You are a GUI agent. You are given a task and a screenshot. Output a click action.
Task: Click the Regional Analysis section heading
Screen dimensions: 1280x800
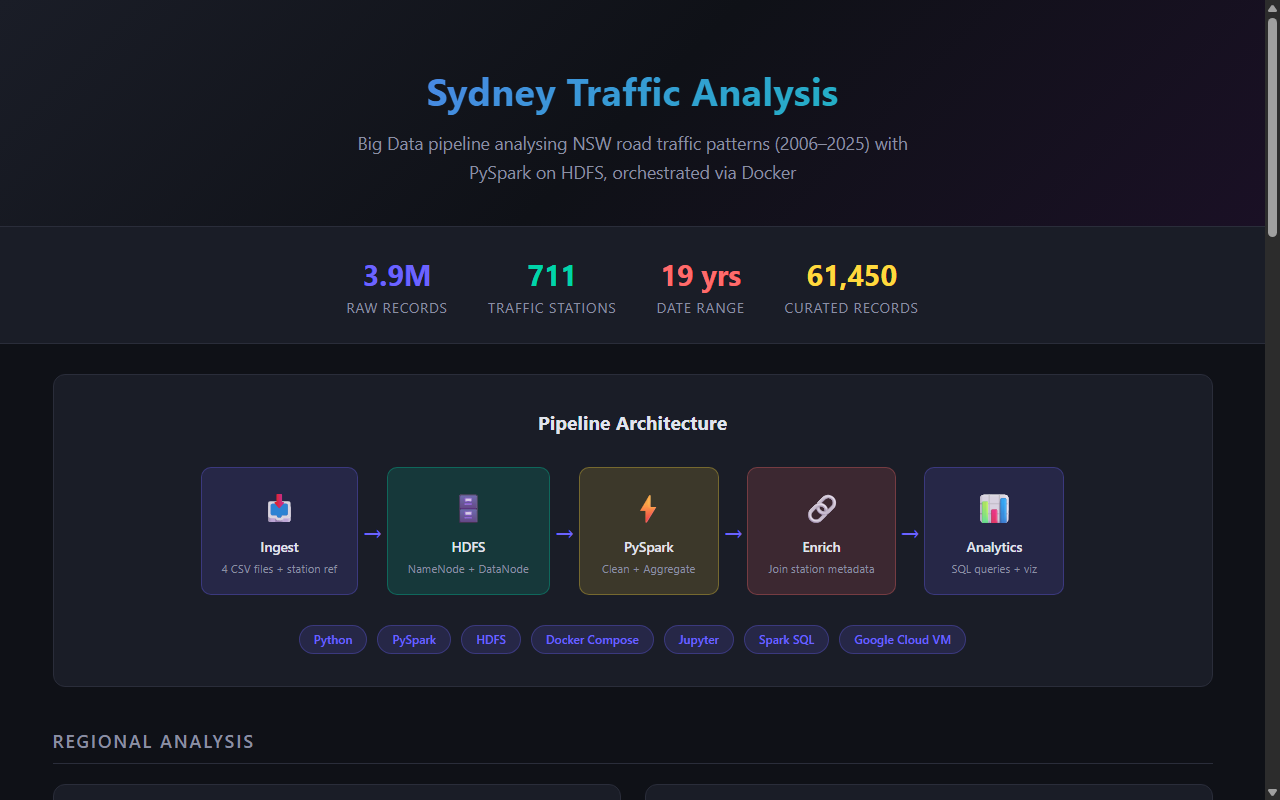coord(153,741)
